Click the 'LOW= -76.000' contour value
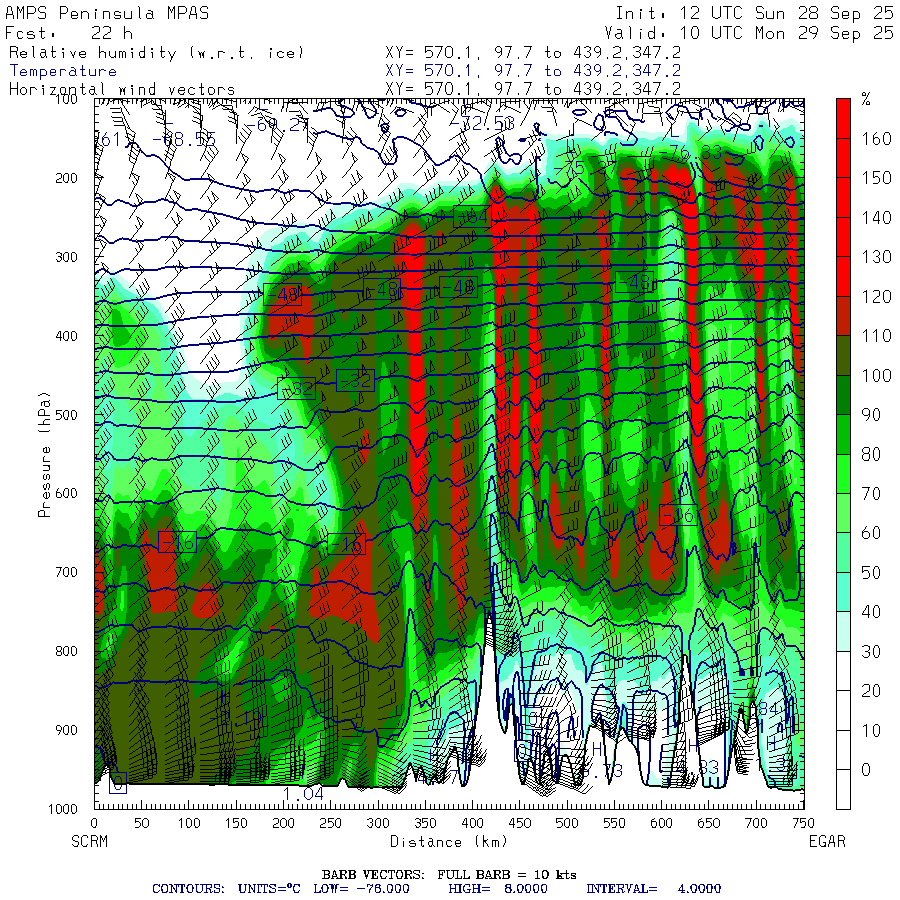 pos(362,889)
